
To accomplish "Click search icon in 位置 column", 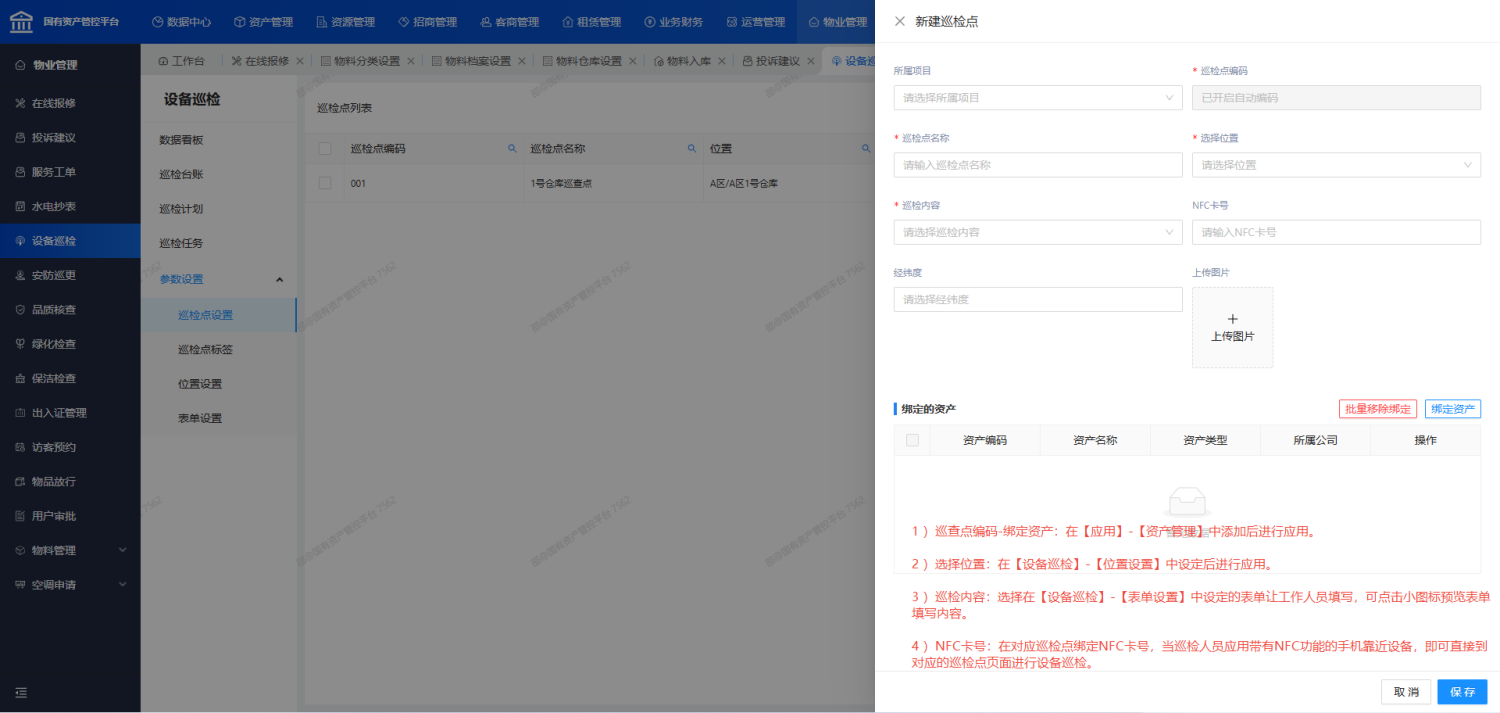I will point(866,148).
